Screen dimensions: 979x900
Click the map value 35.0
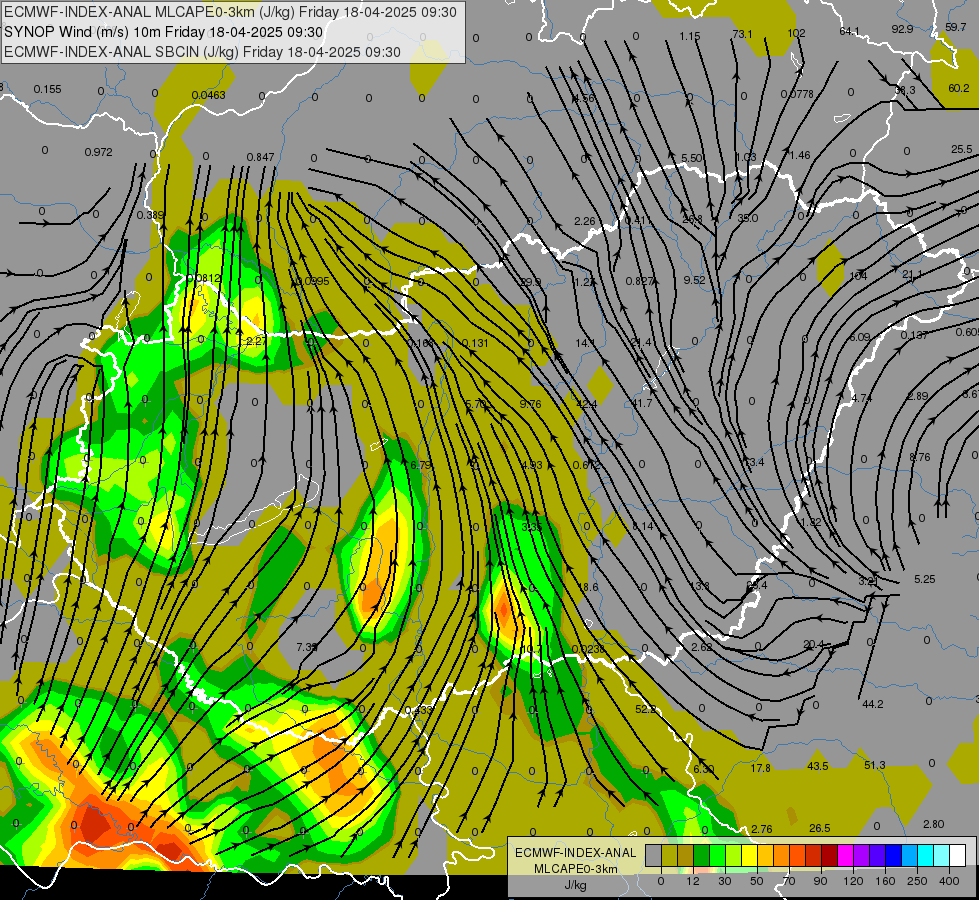pos(747,218)
